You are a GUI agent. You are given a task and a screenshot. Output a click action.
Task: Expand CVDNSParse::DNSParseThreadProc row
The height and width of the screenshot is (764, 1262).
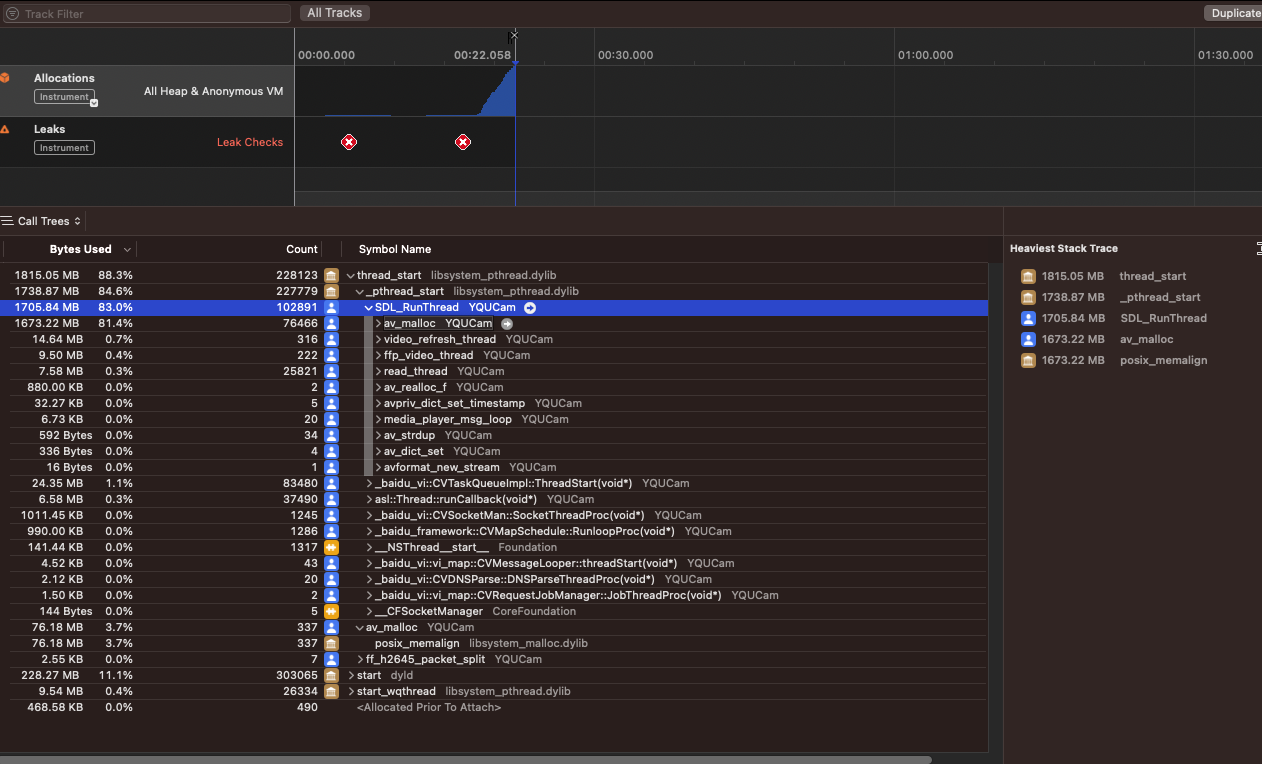coord(369,579)
